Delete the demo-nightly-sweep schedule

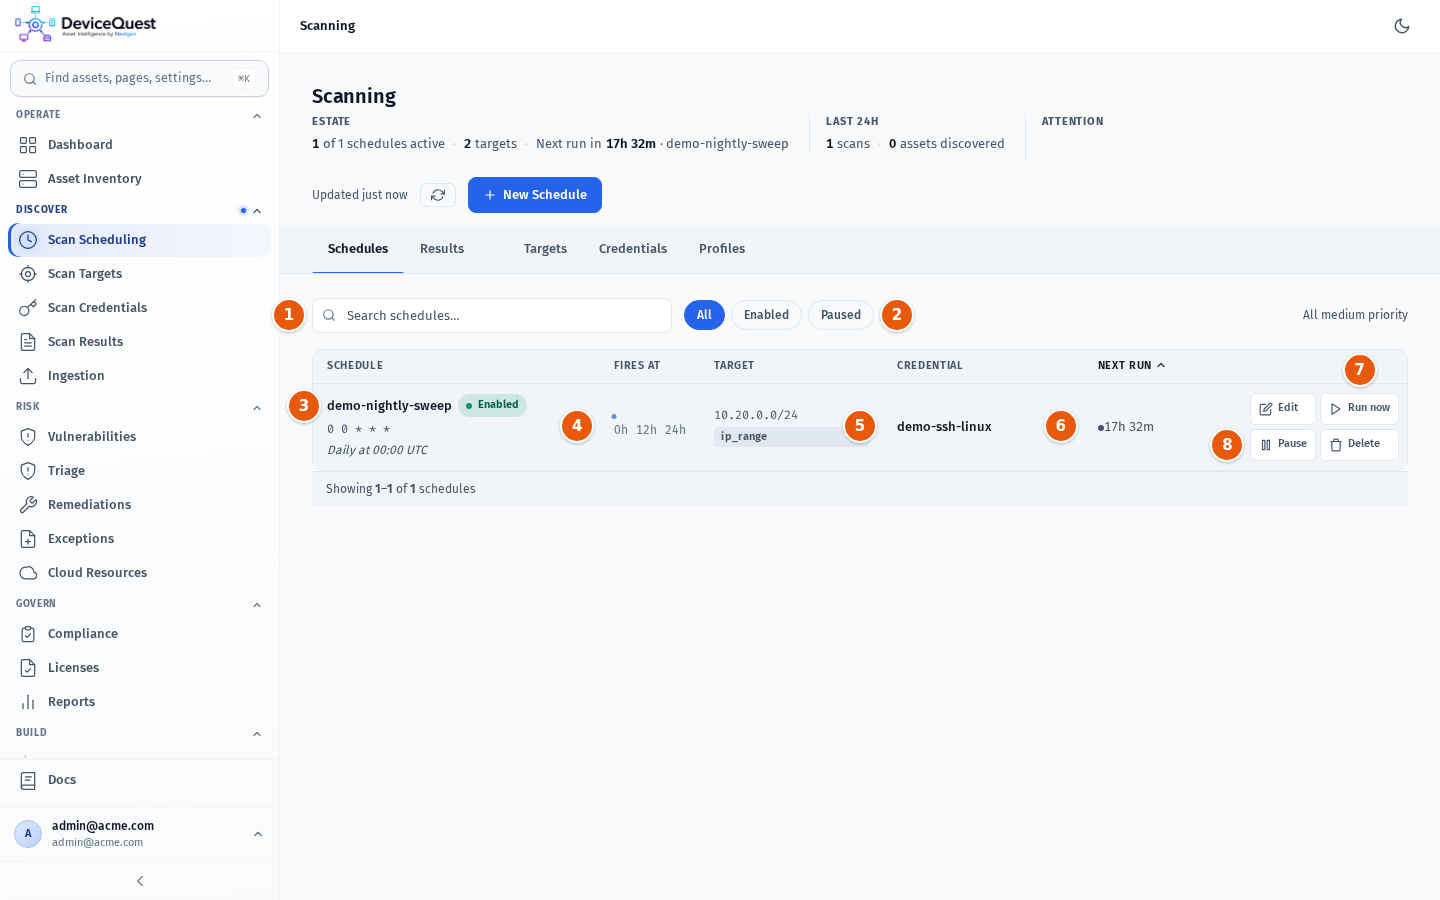click(x=1359, y=445)
